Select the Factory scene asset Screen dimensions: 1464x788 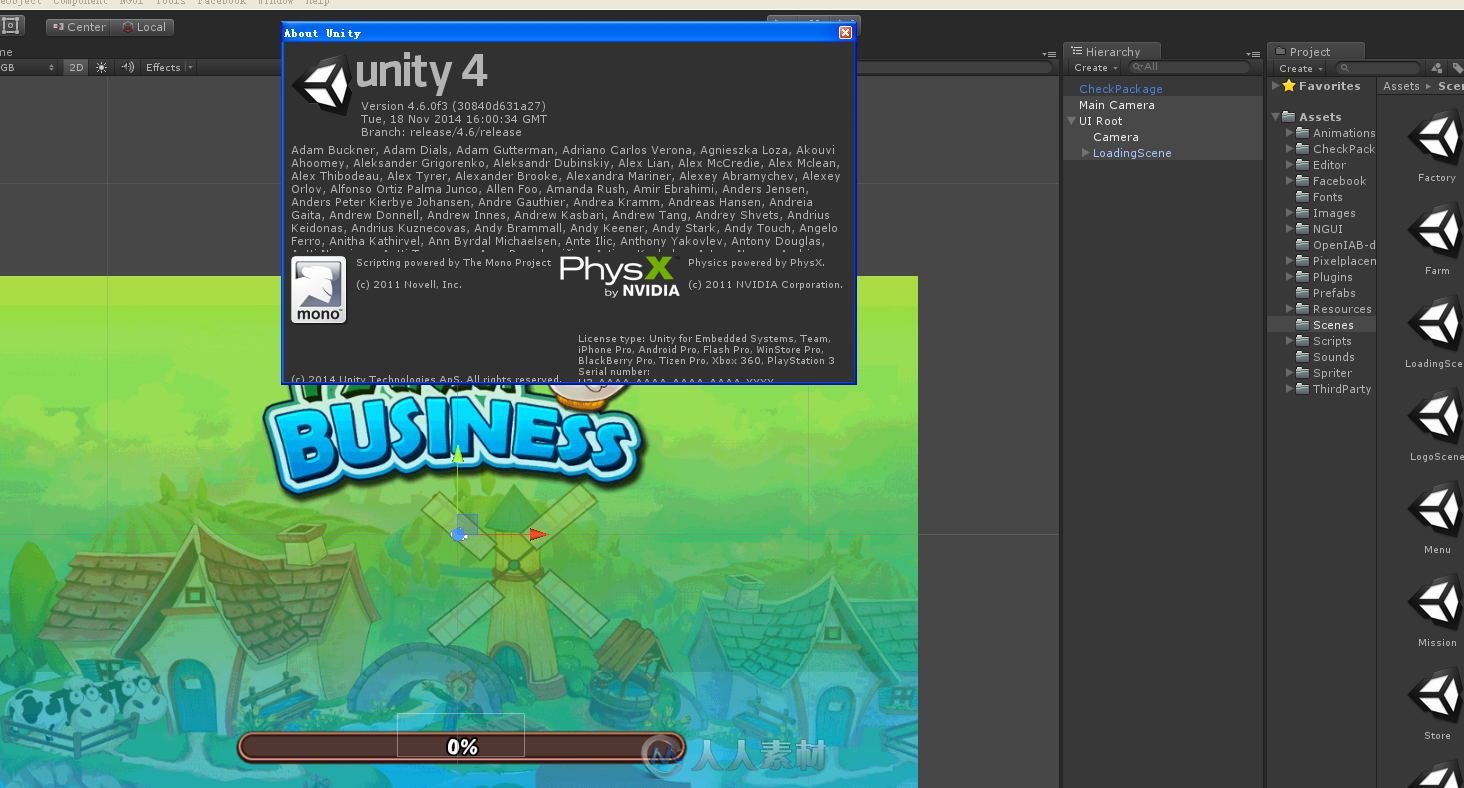pyautogui.click(x=1436, y=147)
